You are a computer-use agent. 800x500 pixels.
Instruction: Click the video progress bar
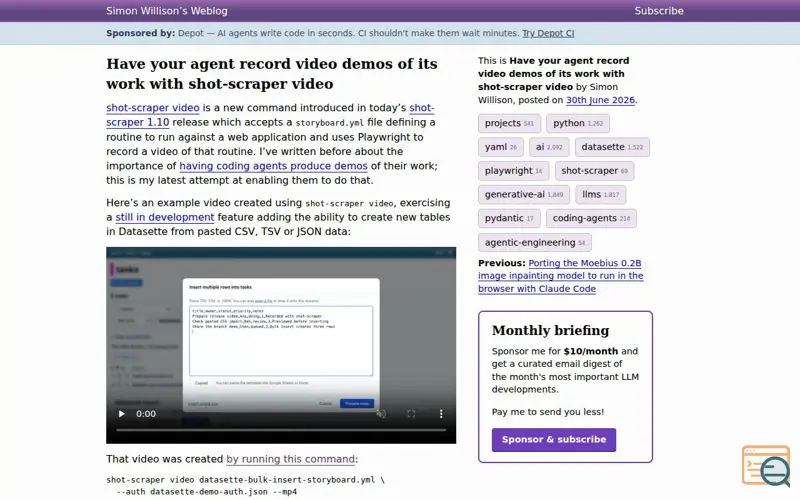[281, 430]
